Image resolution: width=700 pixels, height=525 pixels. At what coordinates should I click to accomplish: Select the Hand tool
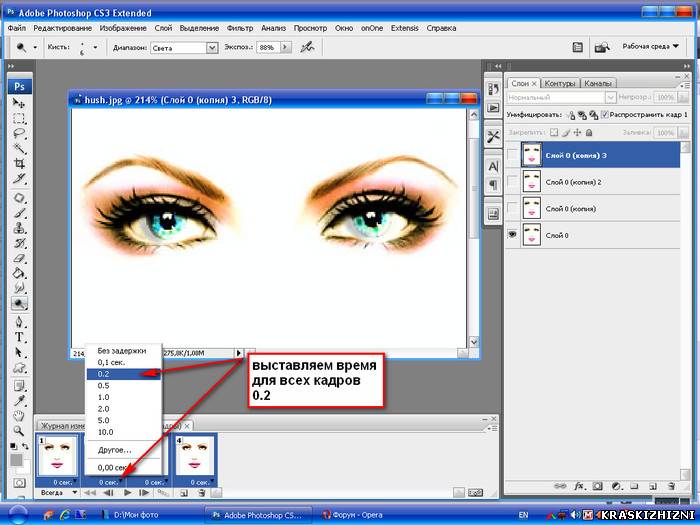click(19, 416)
